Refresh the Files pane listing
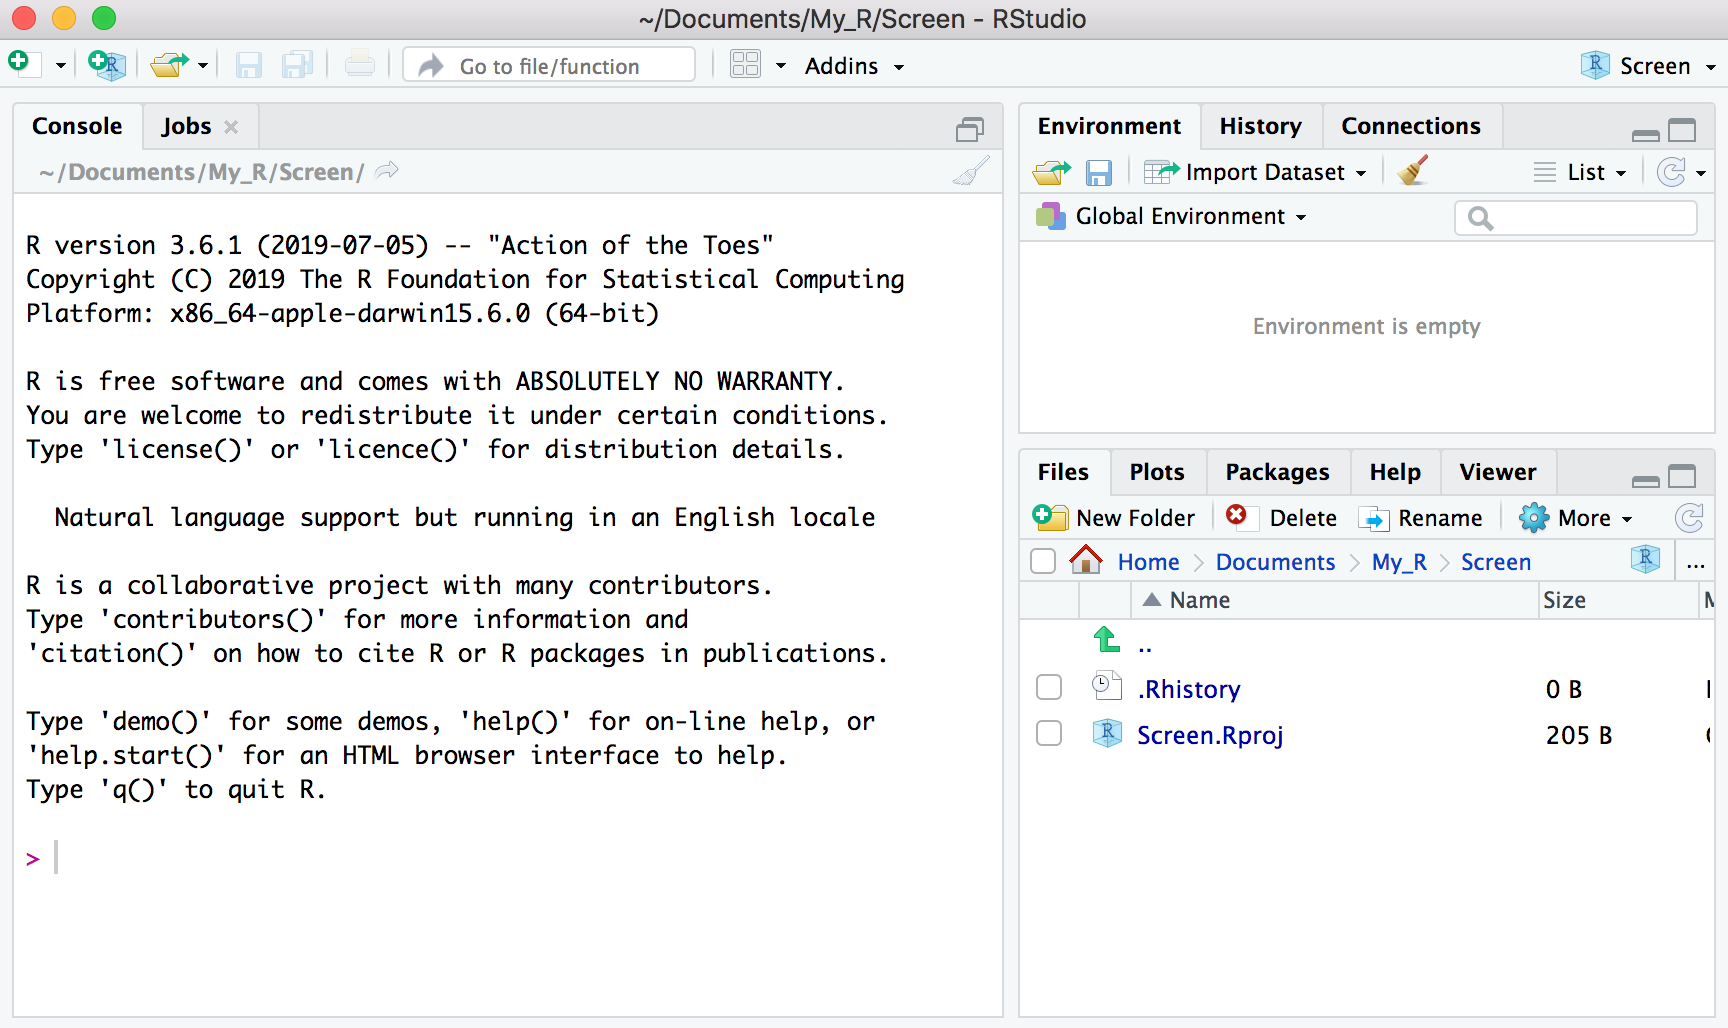1728x1028 pixels. pyautogui.click(x=1689, y=518)
